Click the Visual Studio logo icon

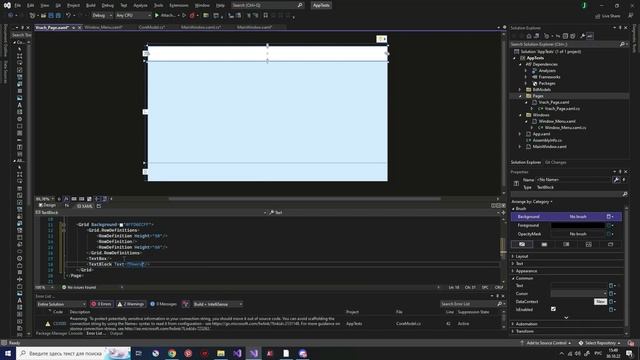[7, 5]
